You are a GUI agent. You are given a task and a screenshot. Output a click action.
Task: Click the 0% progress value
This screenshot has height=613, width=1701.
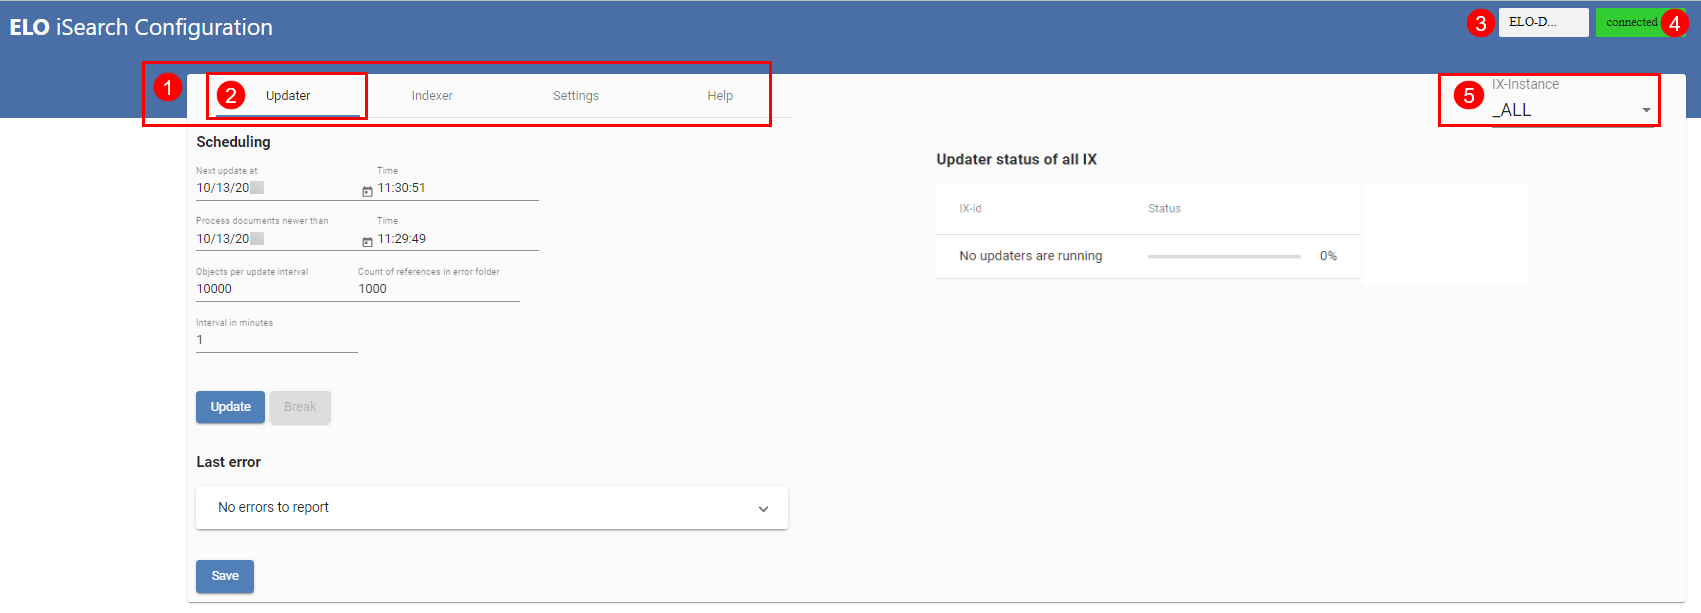[x=1328, y=256]
